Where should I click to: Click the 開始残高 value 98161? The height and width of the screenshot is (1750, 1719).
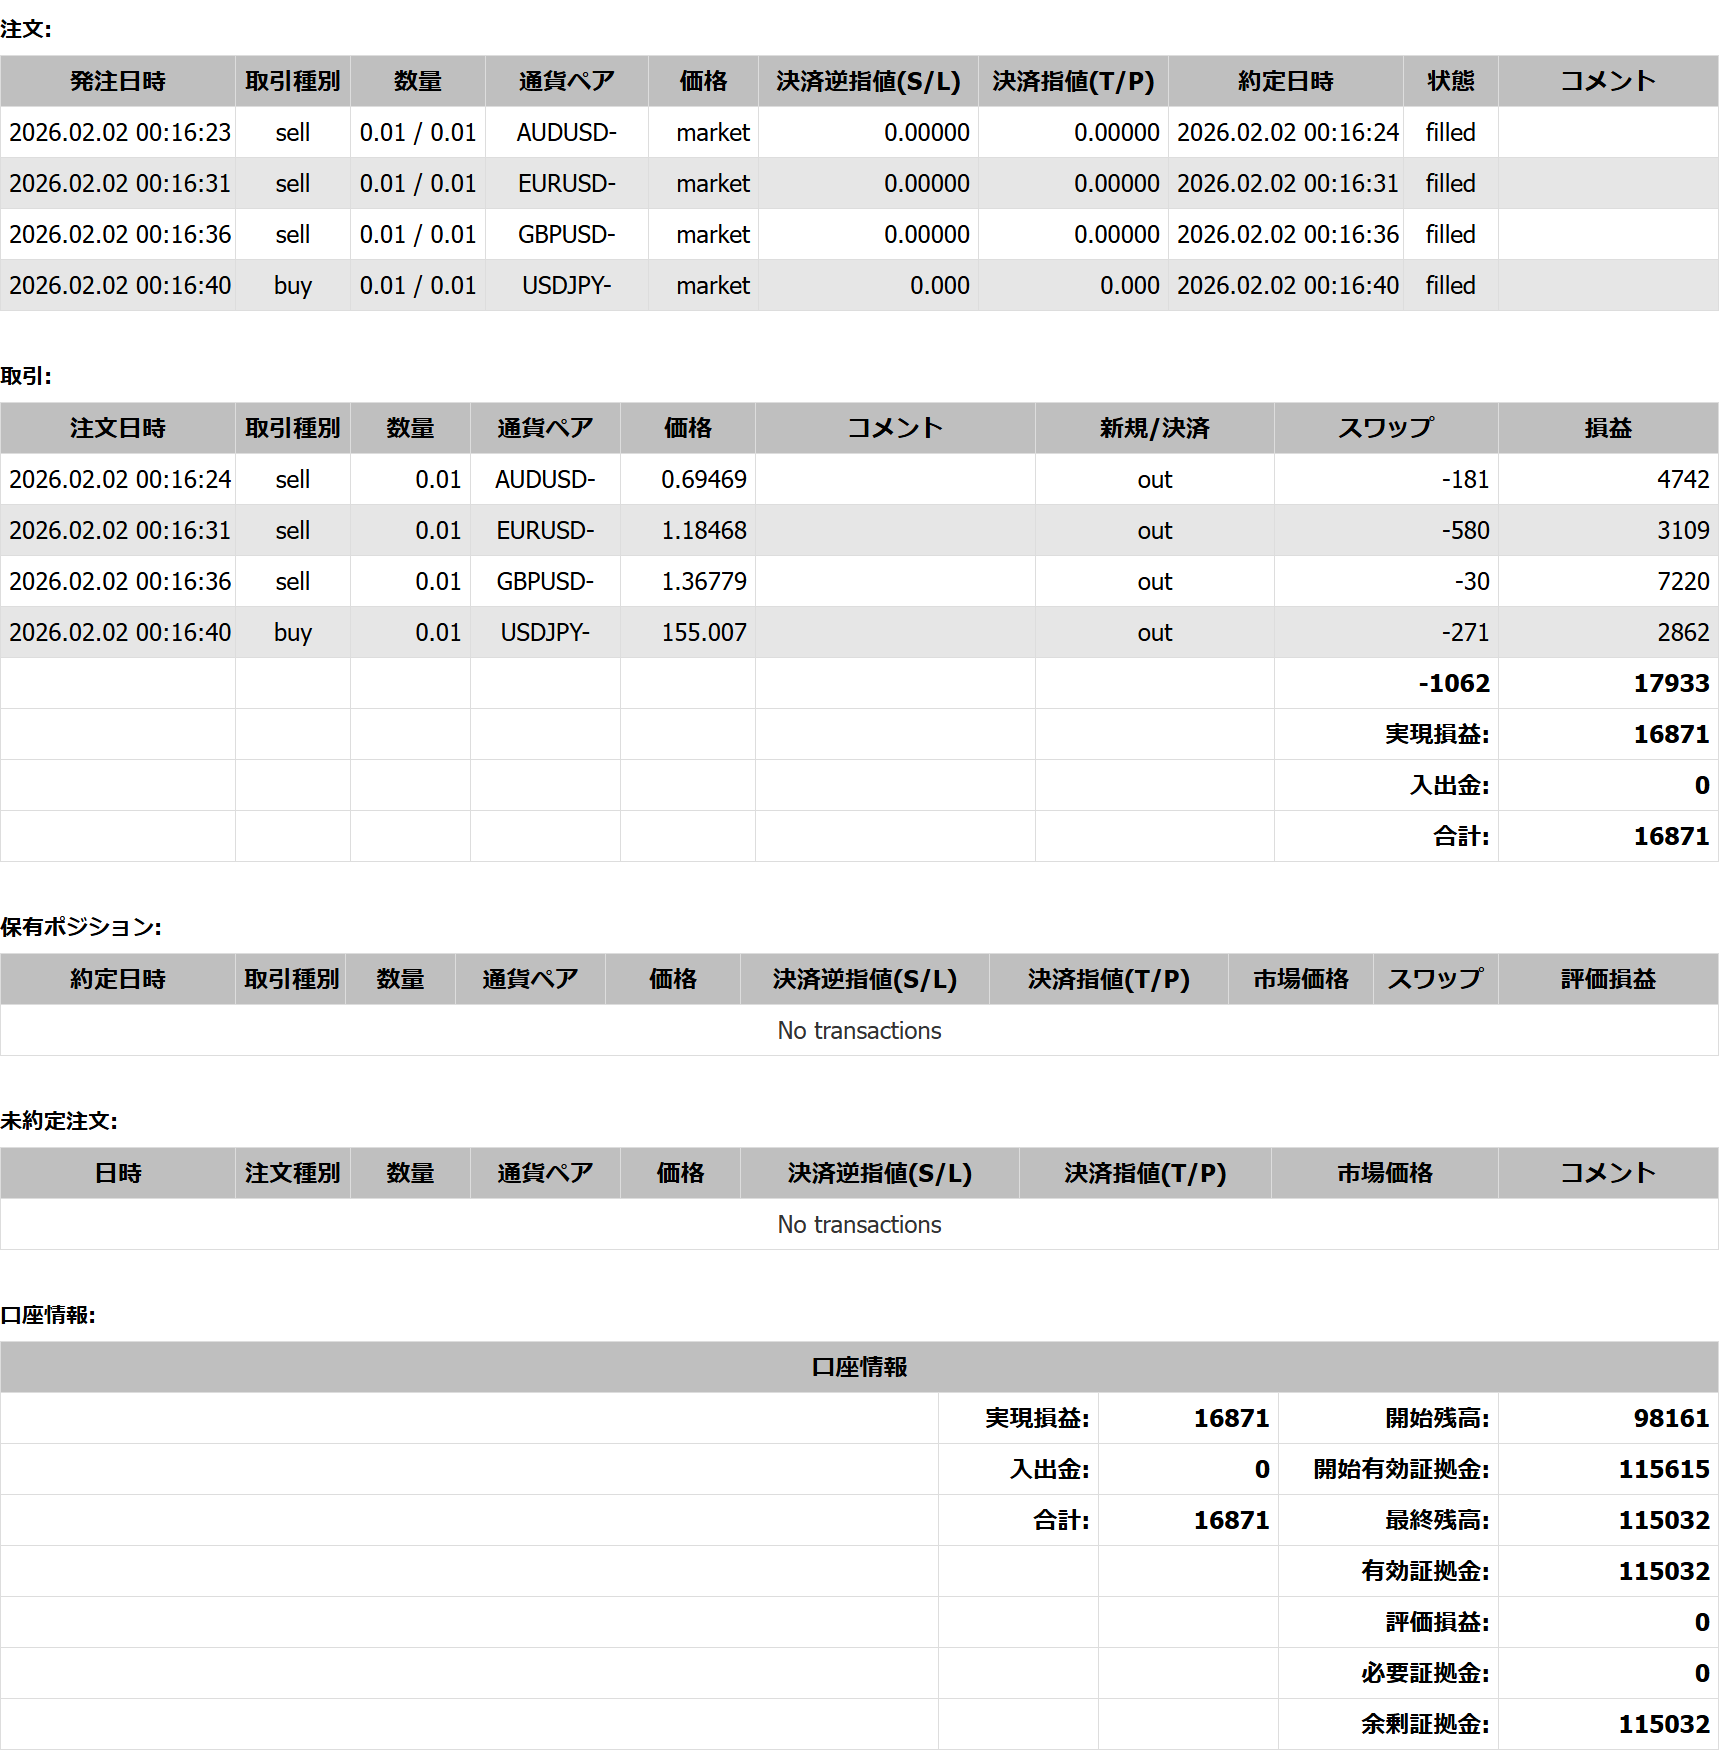(x=1671, y=1418)
